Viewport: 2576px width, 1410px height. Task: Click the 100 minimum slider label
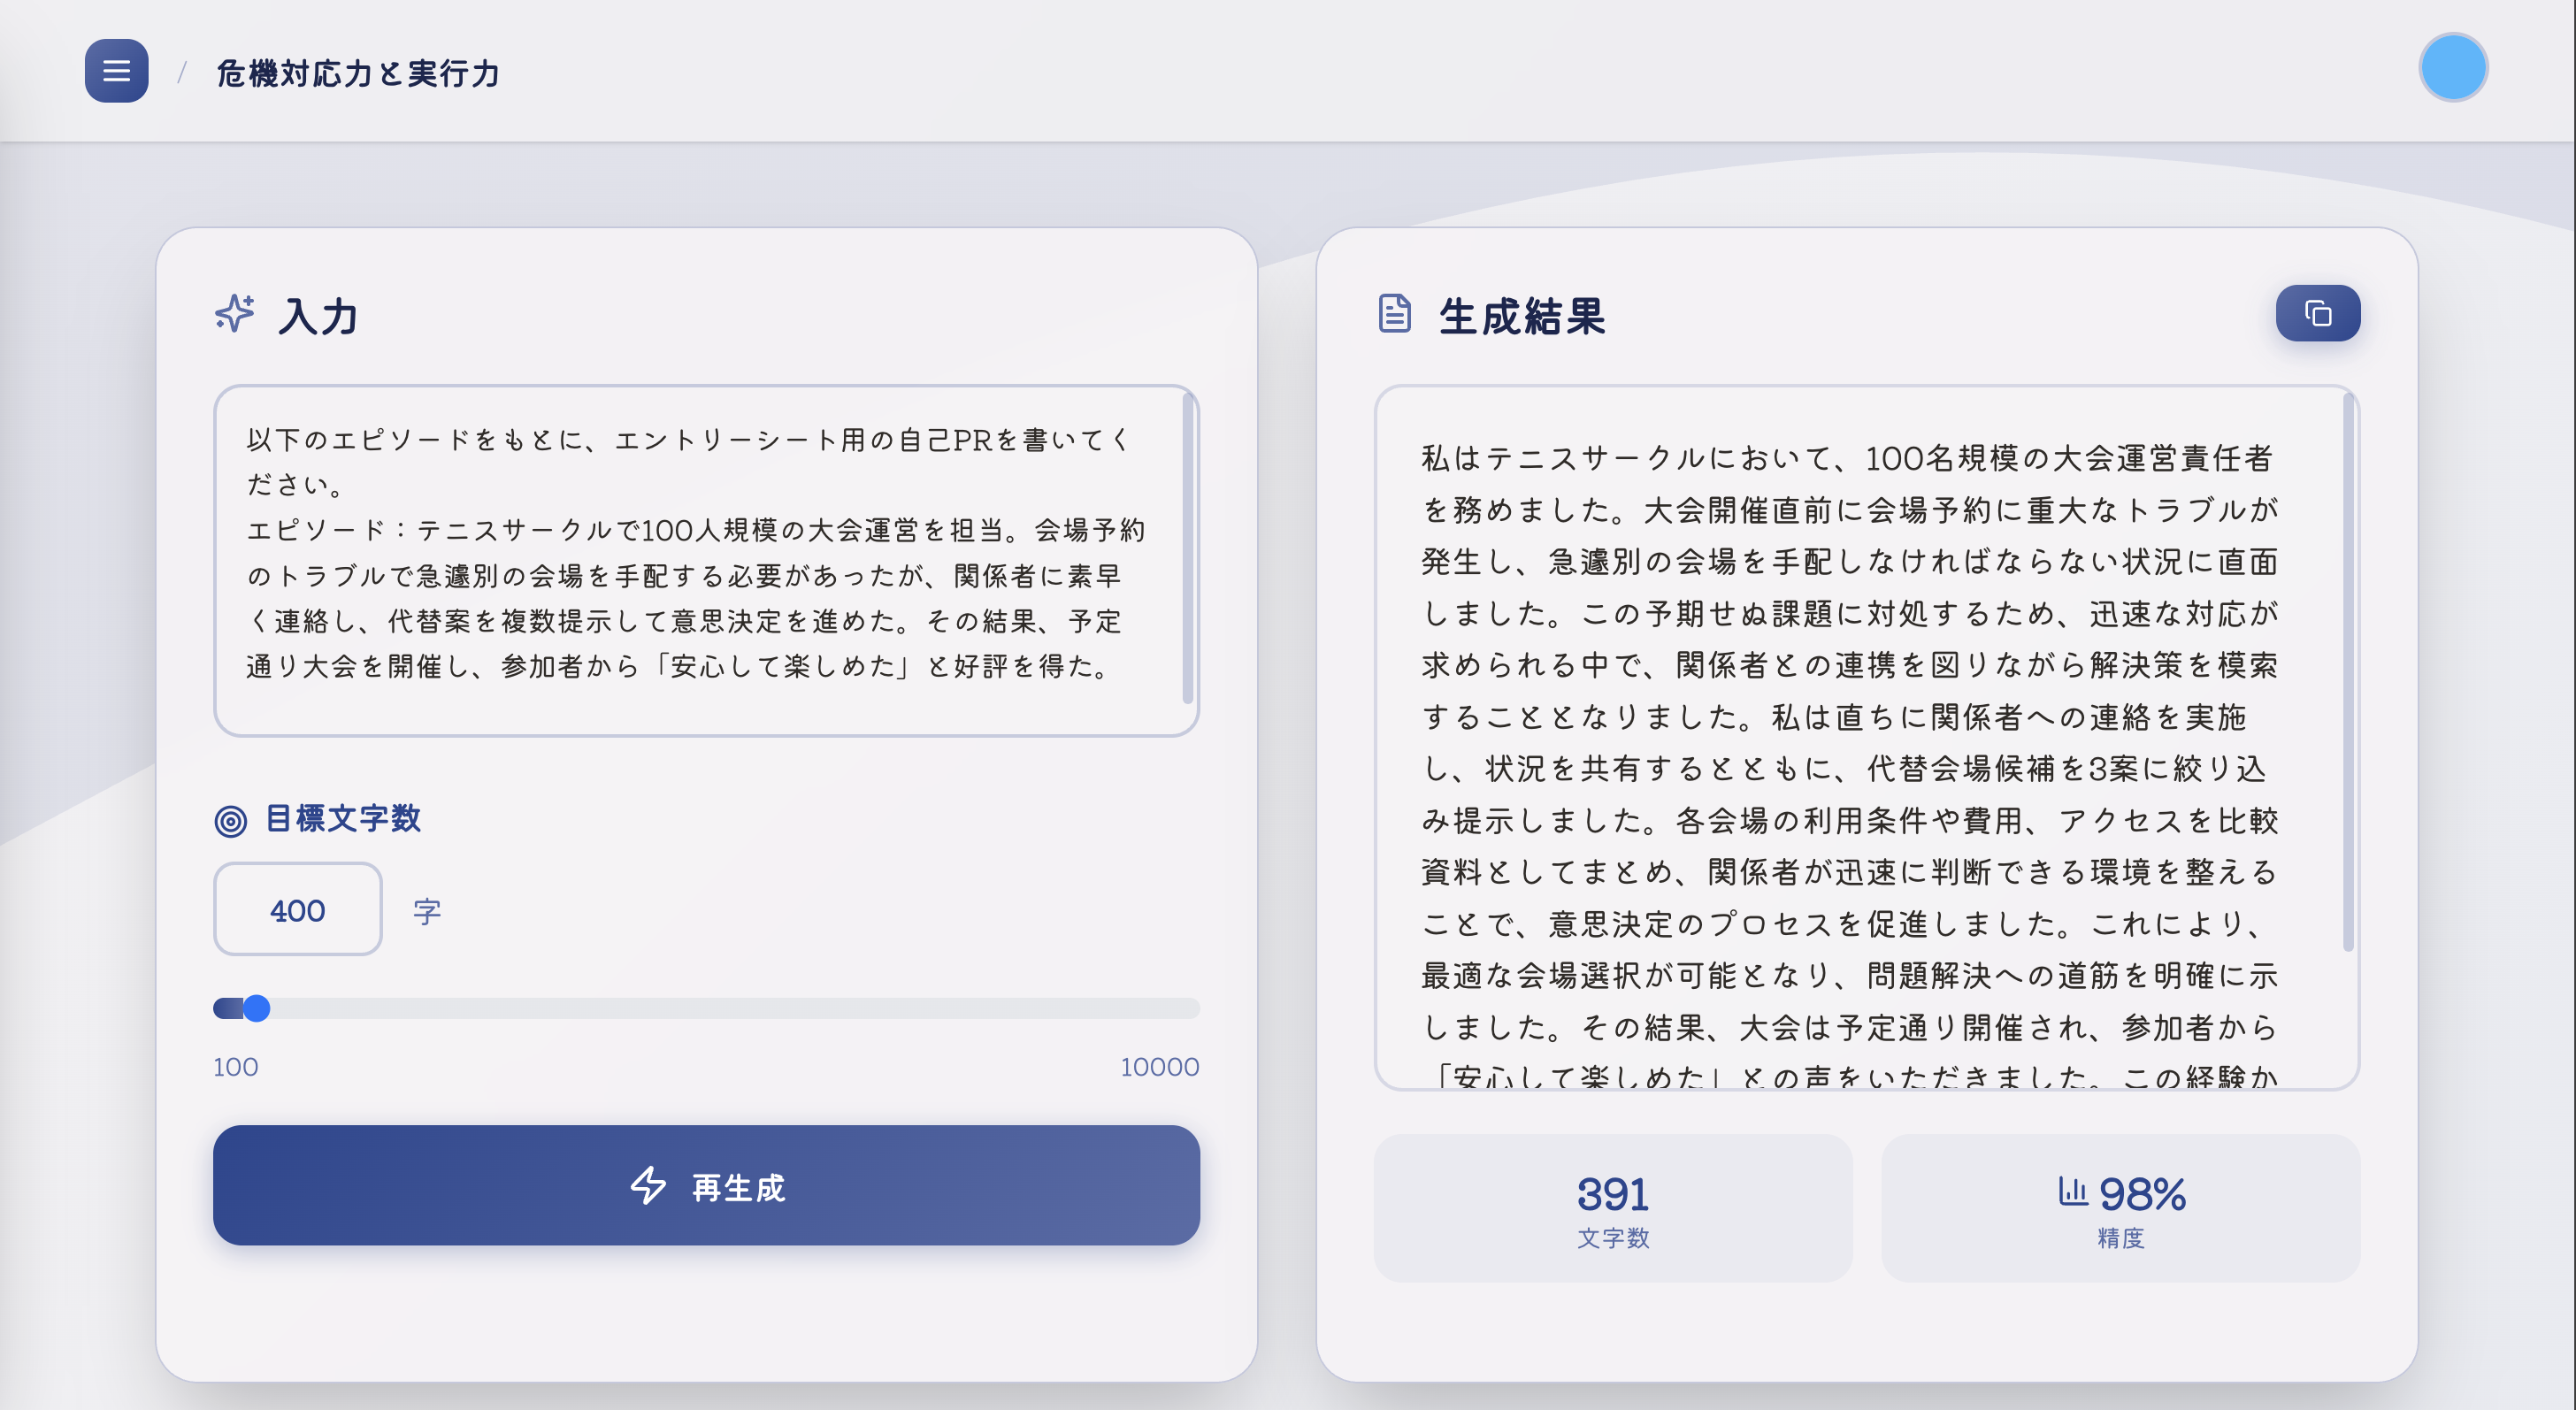(234, 1066)
